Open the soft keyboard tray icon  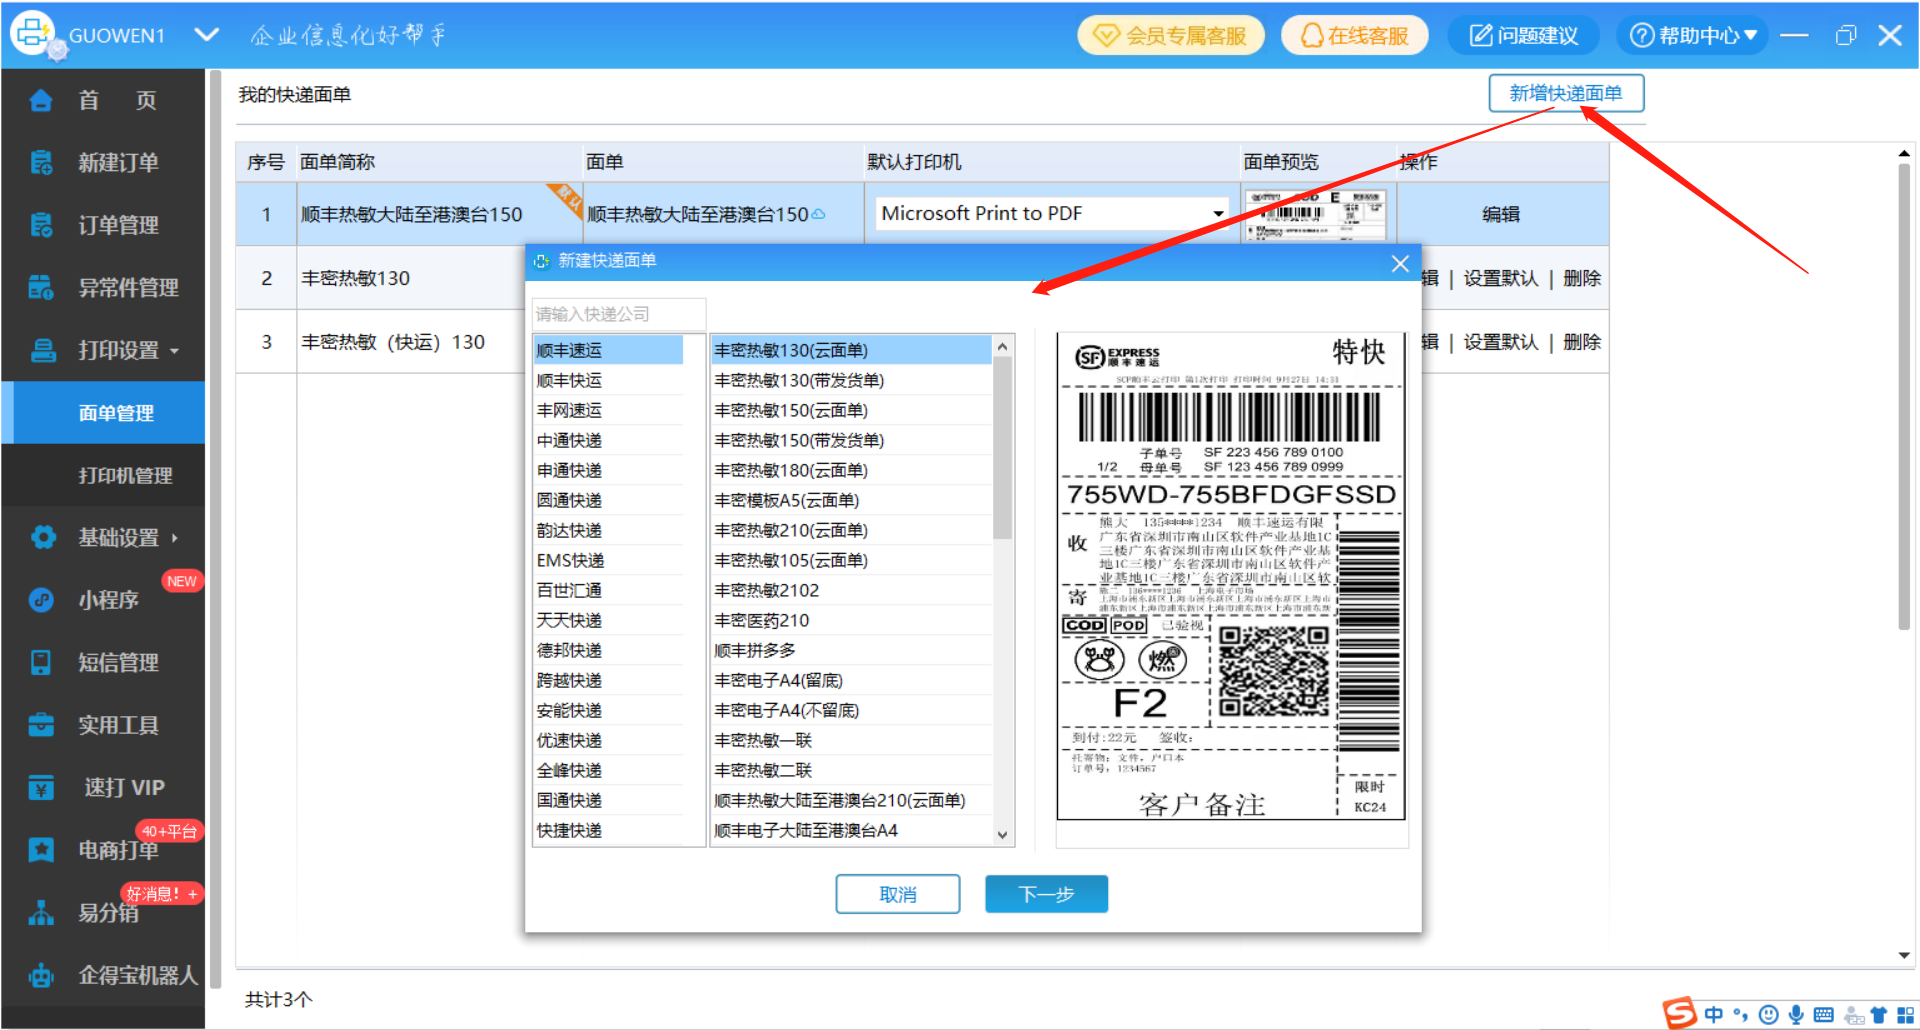tap(1824, 1015)
